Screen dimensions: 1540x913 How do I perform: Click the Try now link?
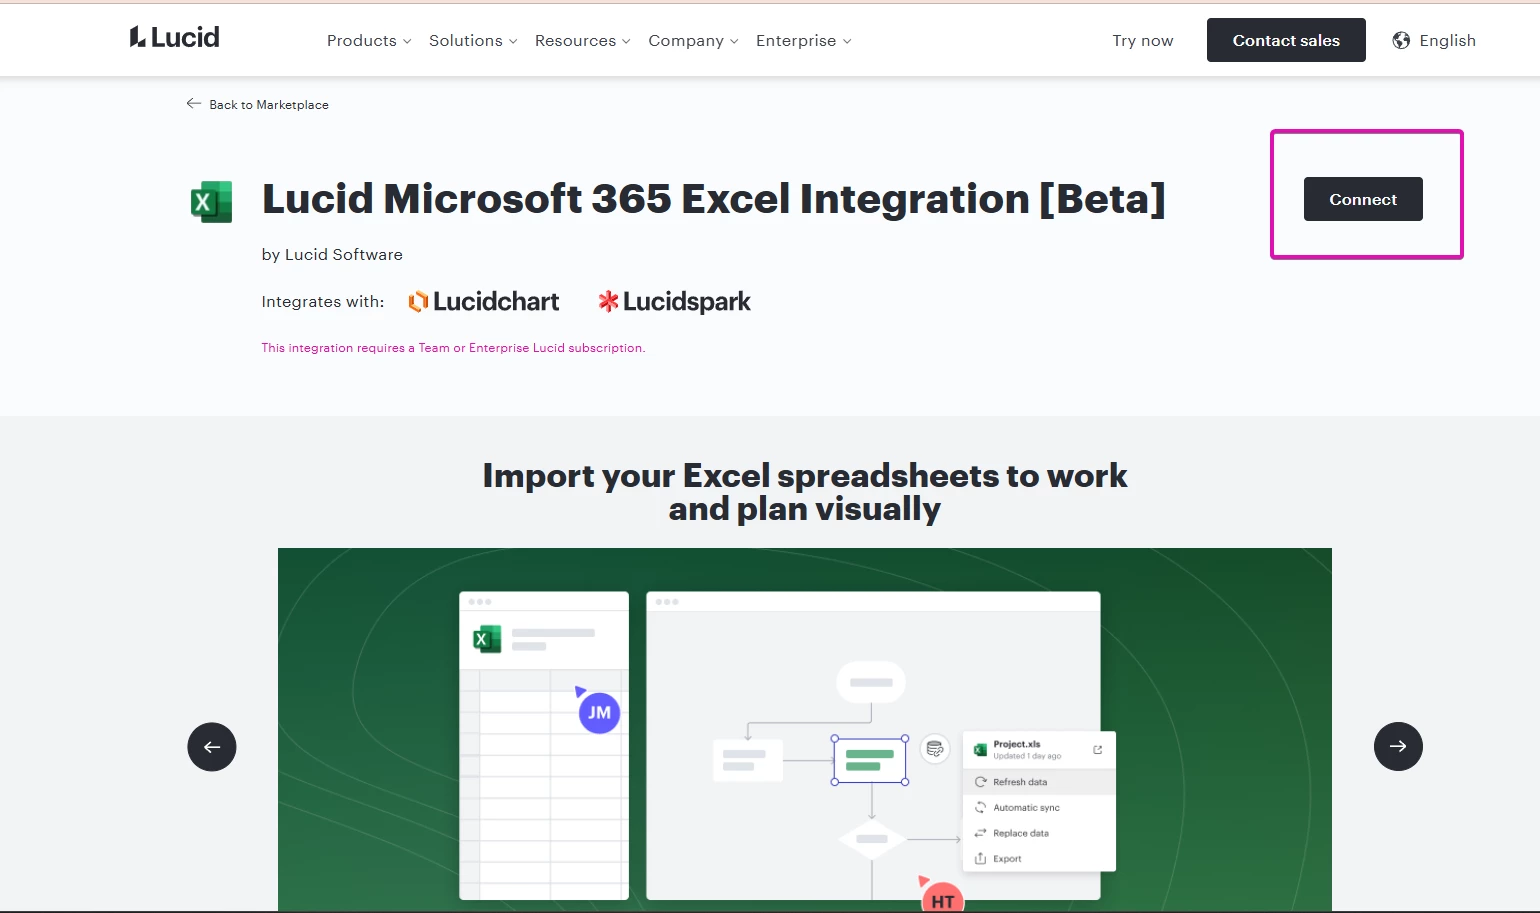click(1143, 41)
